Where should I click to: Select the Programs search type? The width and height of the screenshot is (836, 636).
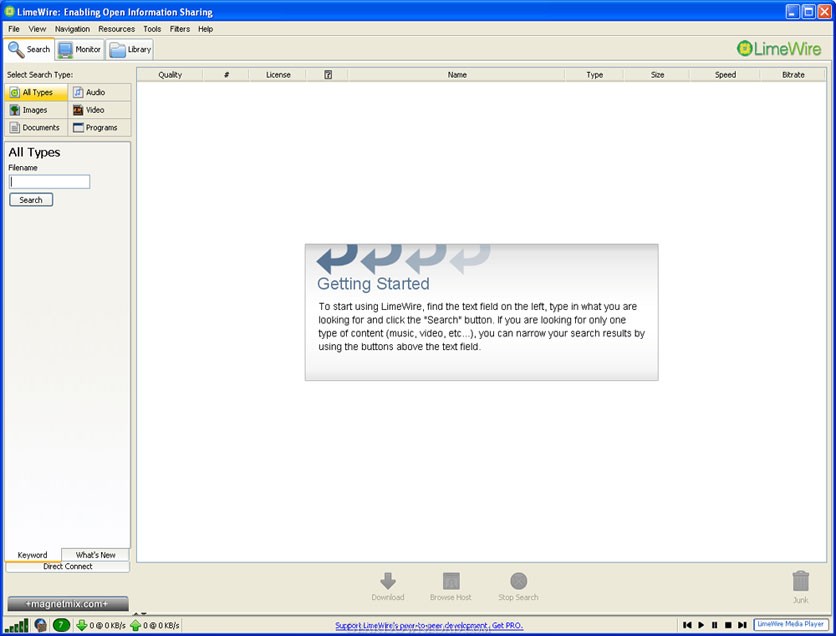coord(99,127)
